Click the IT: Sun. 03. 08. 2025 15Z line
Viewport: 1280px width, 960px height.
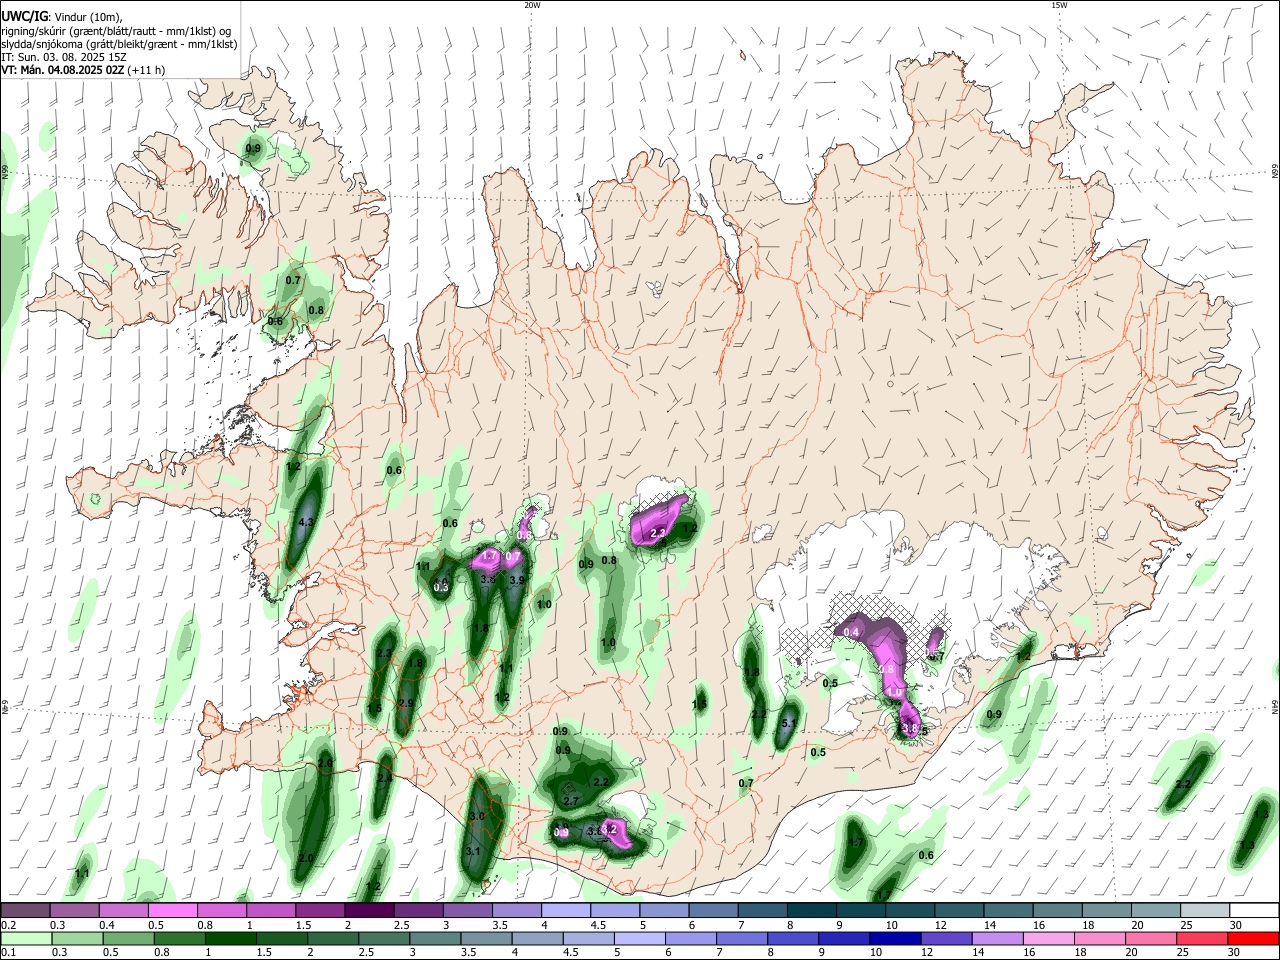pos(64,57)
